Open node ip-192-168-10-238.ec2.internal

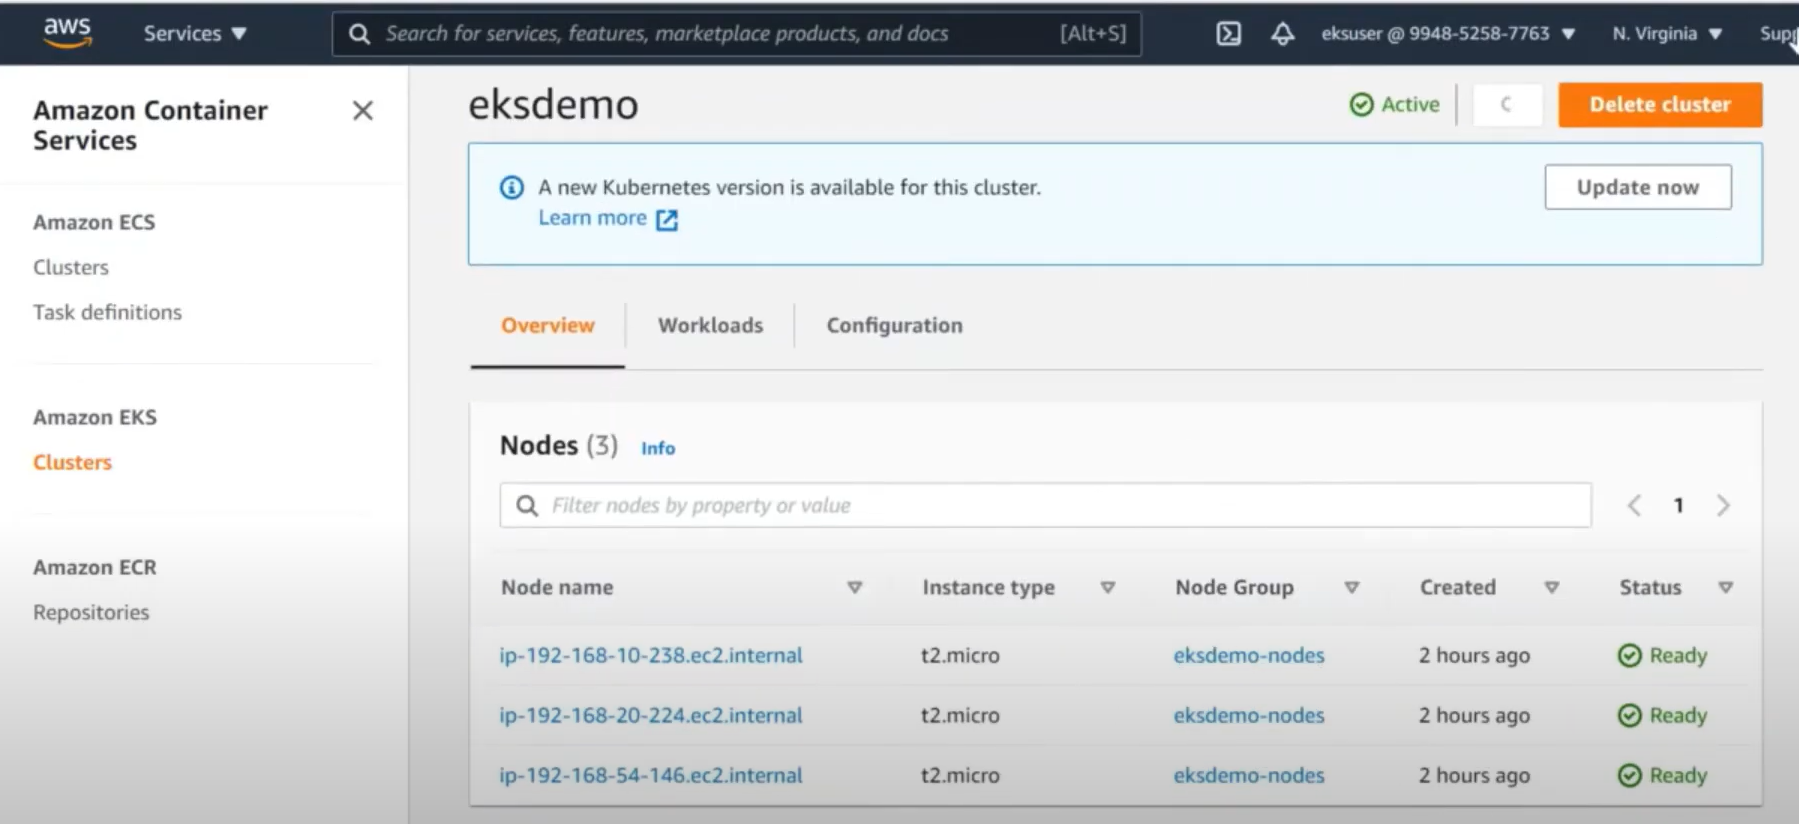tap(651, 655)
